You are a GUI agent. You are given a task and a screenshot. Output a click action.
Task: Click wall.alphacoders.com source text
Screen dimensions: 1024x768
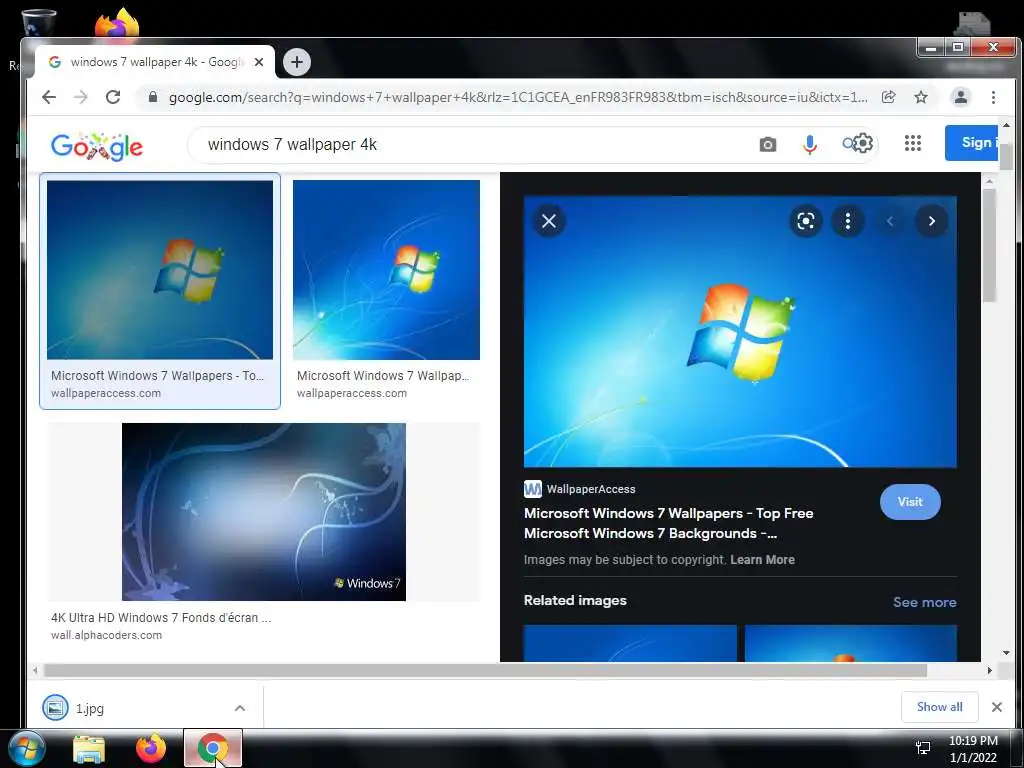pyautogui.click(x=106, y=635)
